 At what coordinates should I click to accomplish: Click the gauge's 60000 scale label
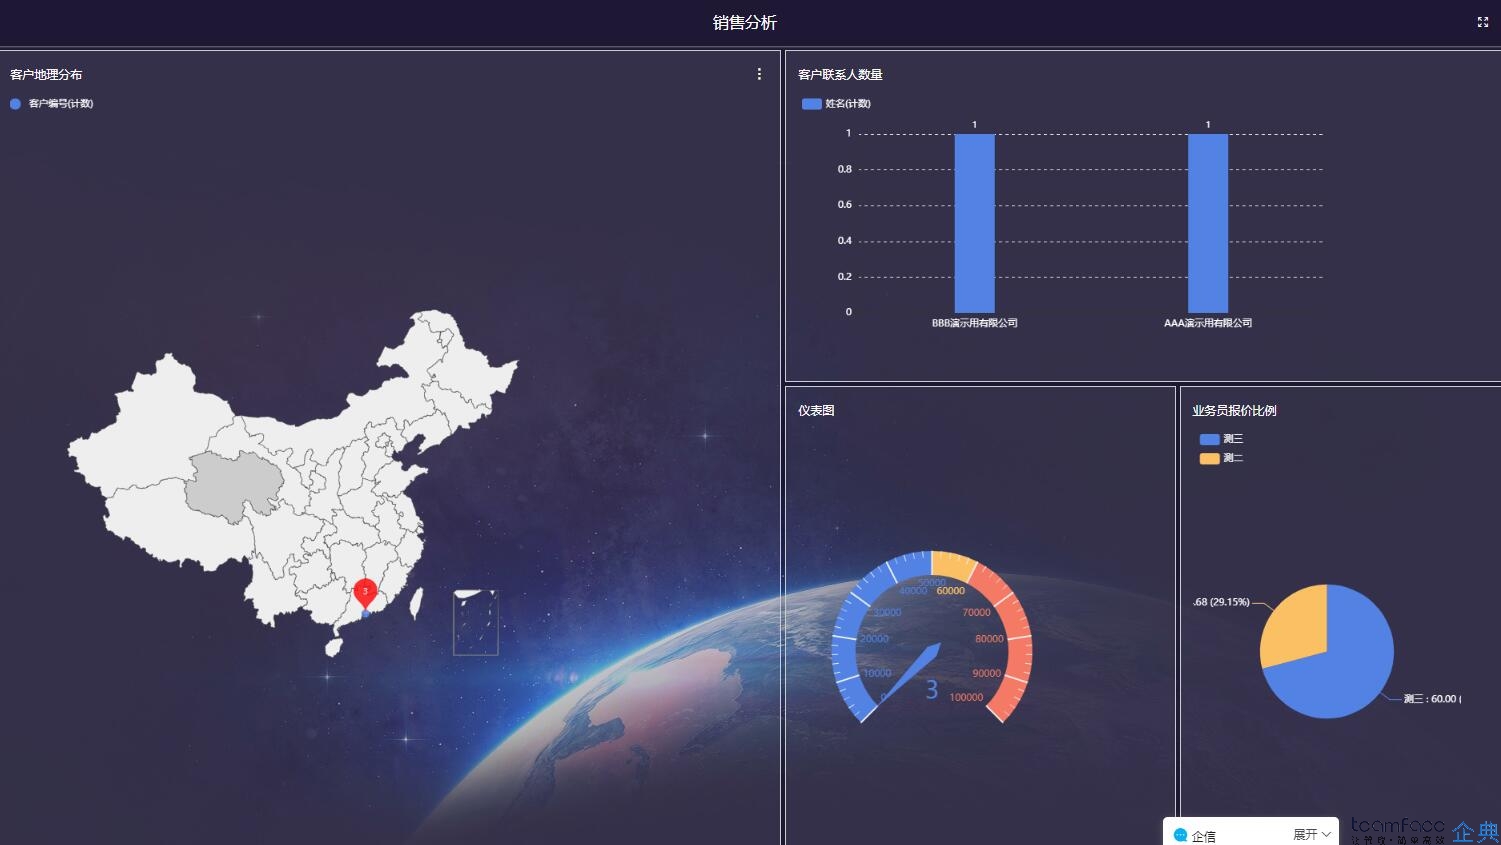pos(950,591)
